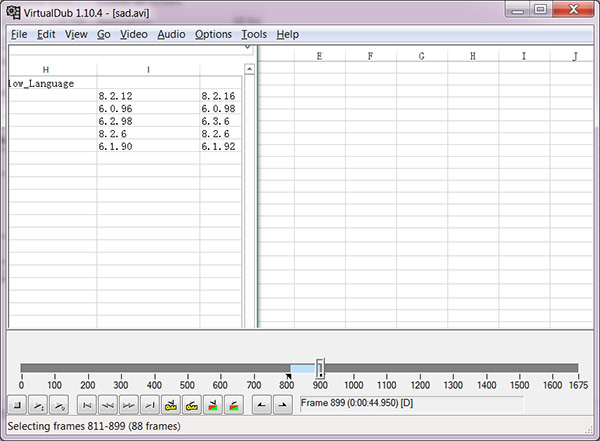Open the File menu
600x441 pixels.
pyautogui.click(x=19, y=34)
